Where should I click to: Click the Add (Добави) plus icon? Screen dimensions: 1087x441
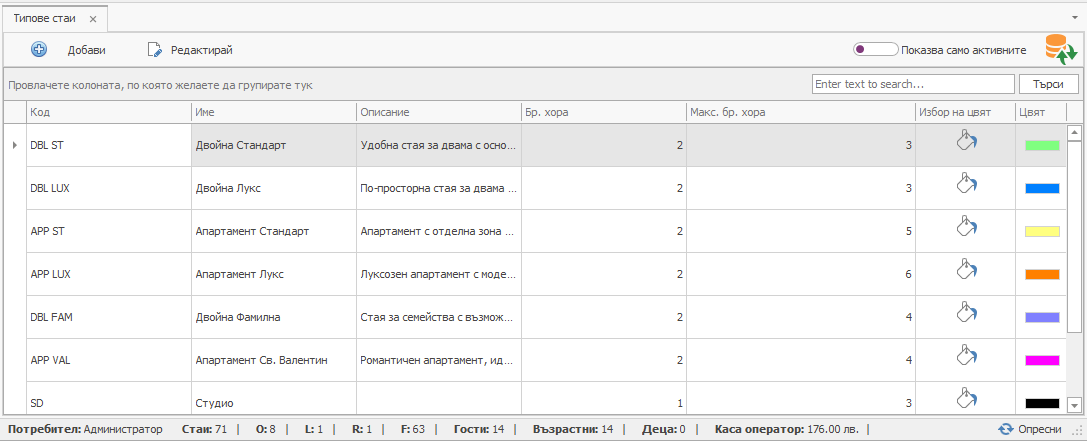[39, 49]
